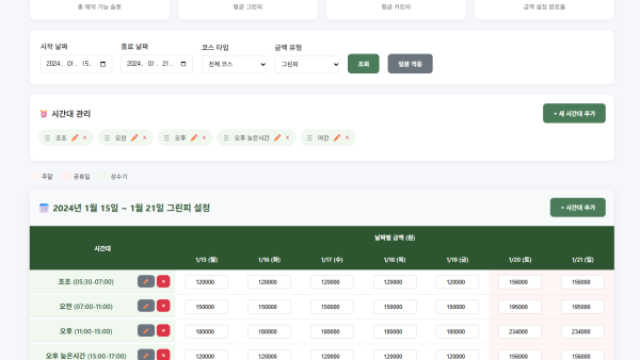Edit the 오후 늦은시간 (15:00-17:00) row

146,355
